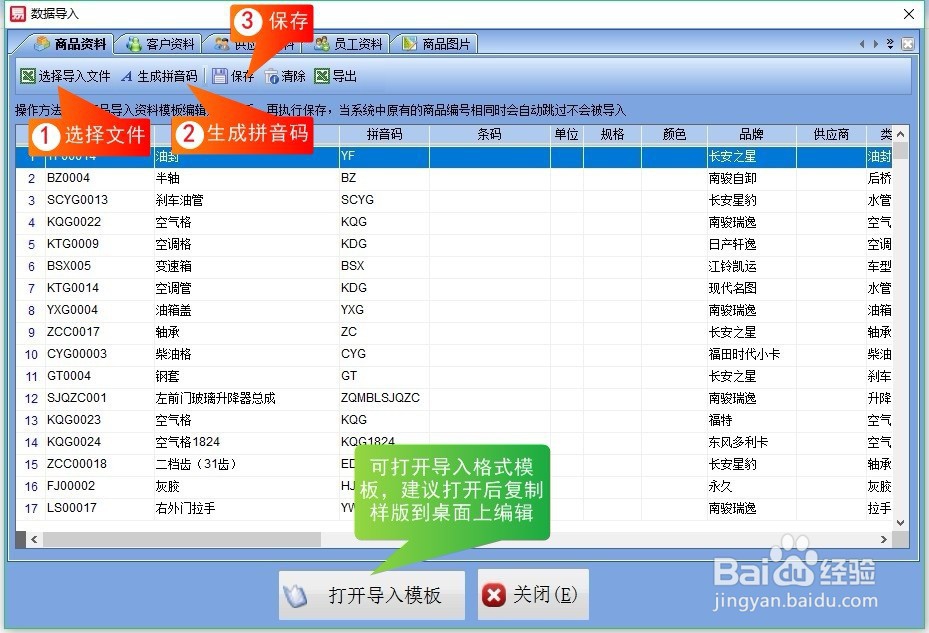This screenshot has width=929, height=633.
Task: Switch to the 商品资料 tab
Action: 71,44
